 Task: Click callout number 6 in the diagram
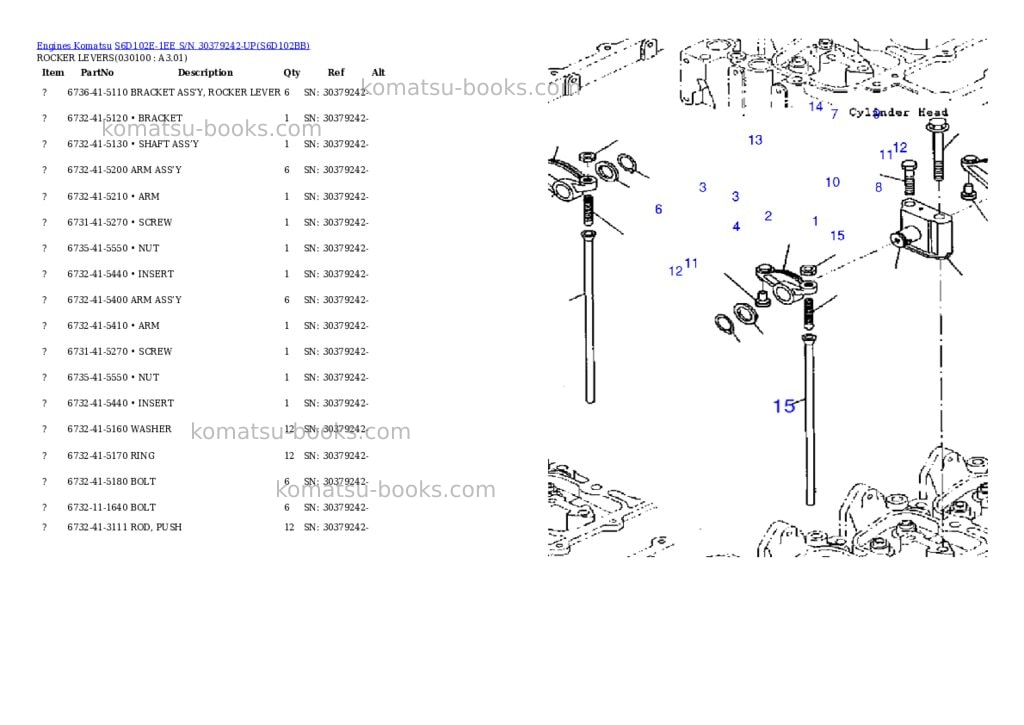(658, 209)
